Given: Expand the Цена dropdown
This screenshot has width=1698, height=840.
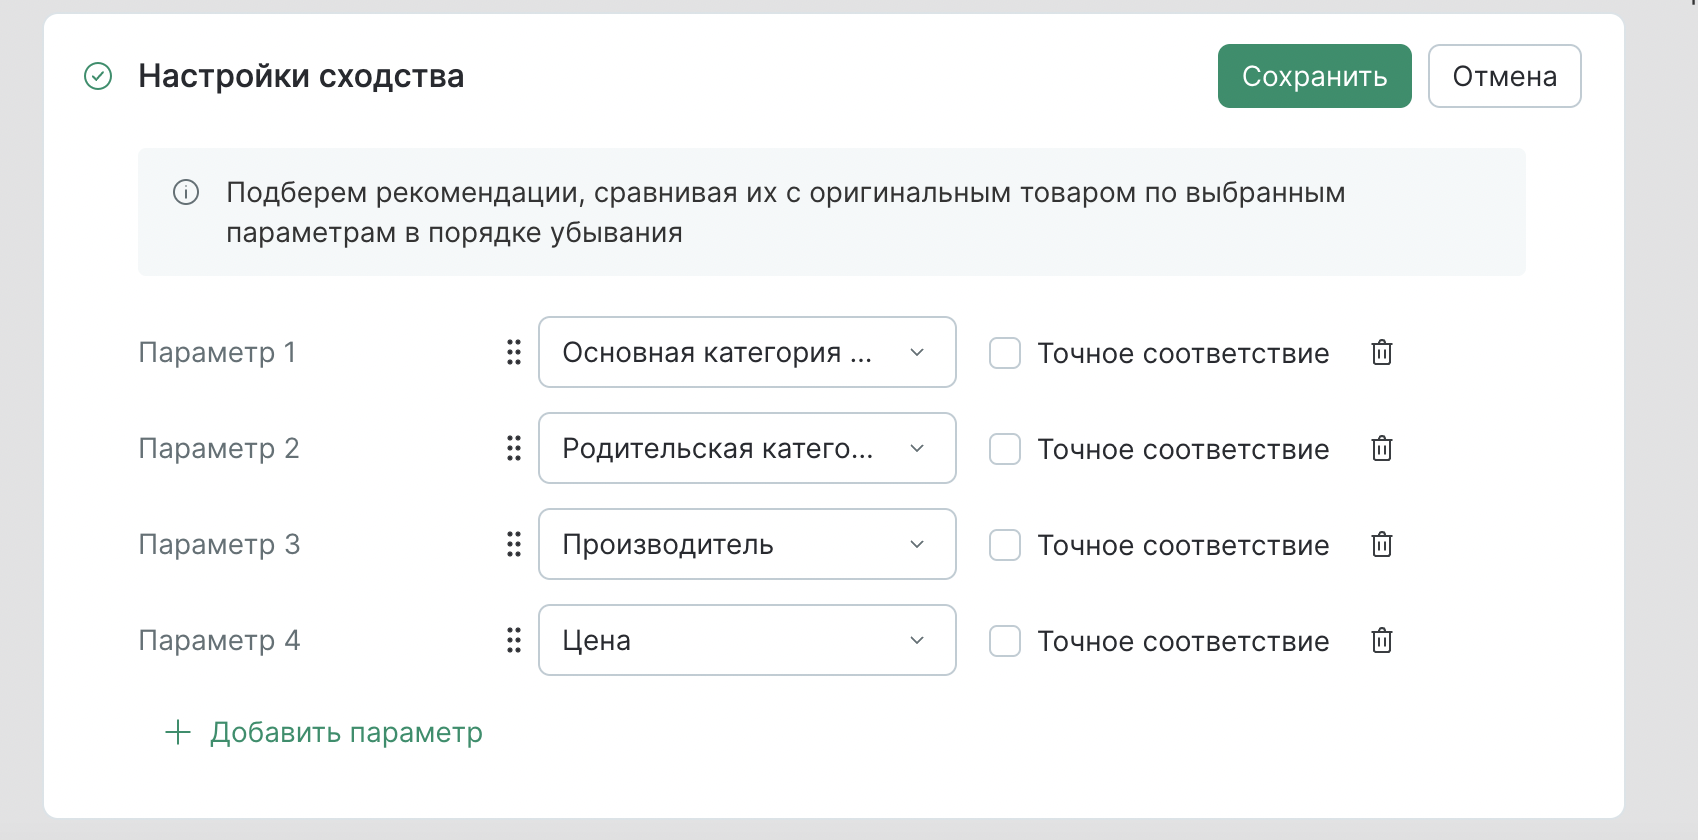Looking at the screenshot, I should 747,640.
